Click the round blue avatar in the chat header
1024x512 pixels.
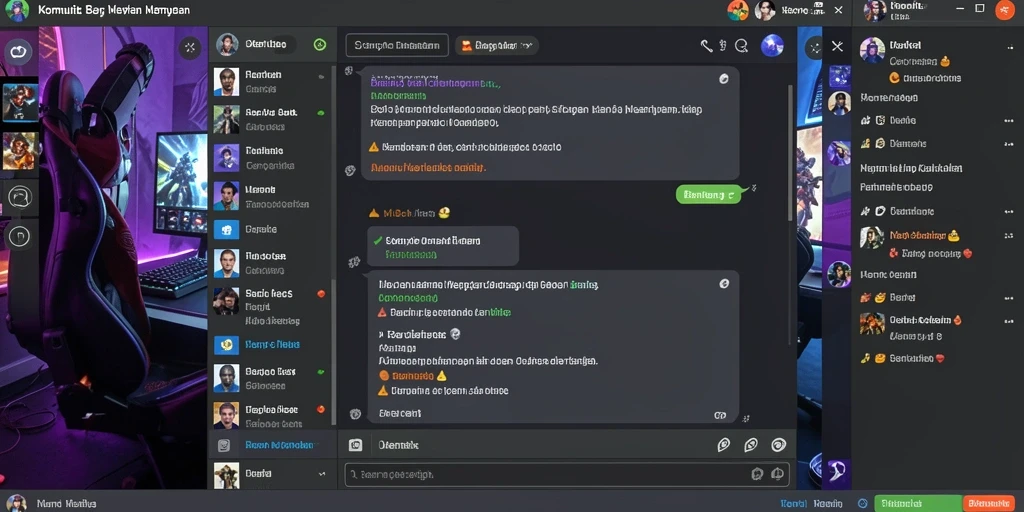click(x=773, y=46)
